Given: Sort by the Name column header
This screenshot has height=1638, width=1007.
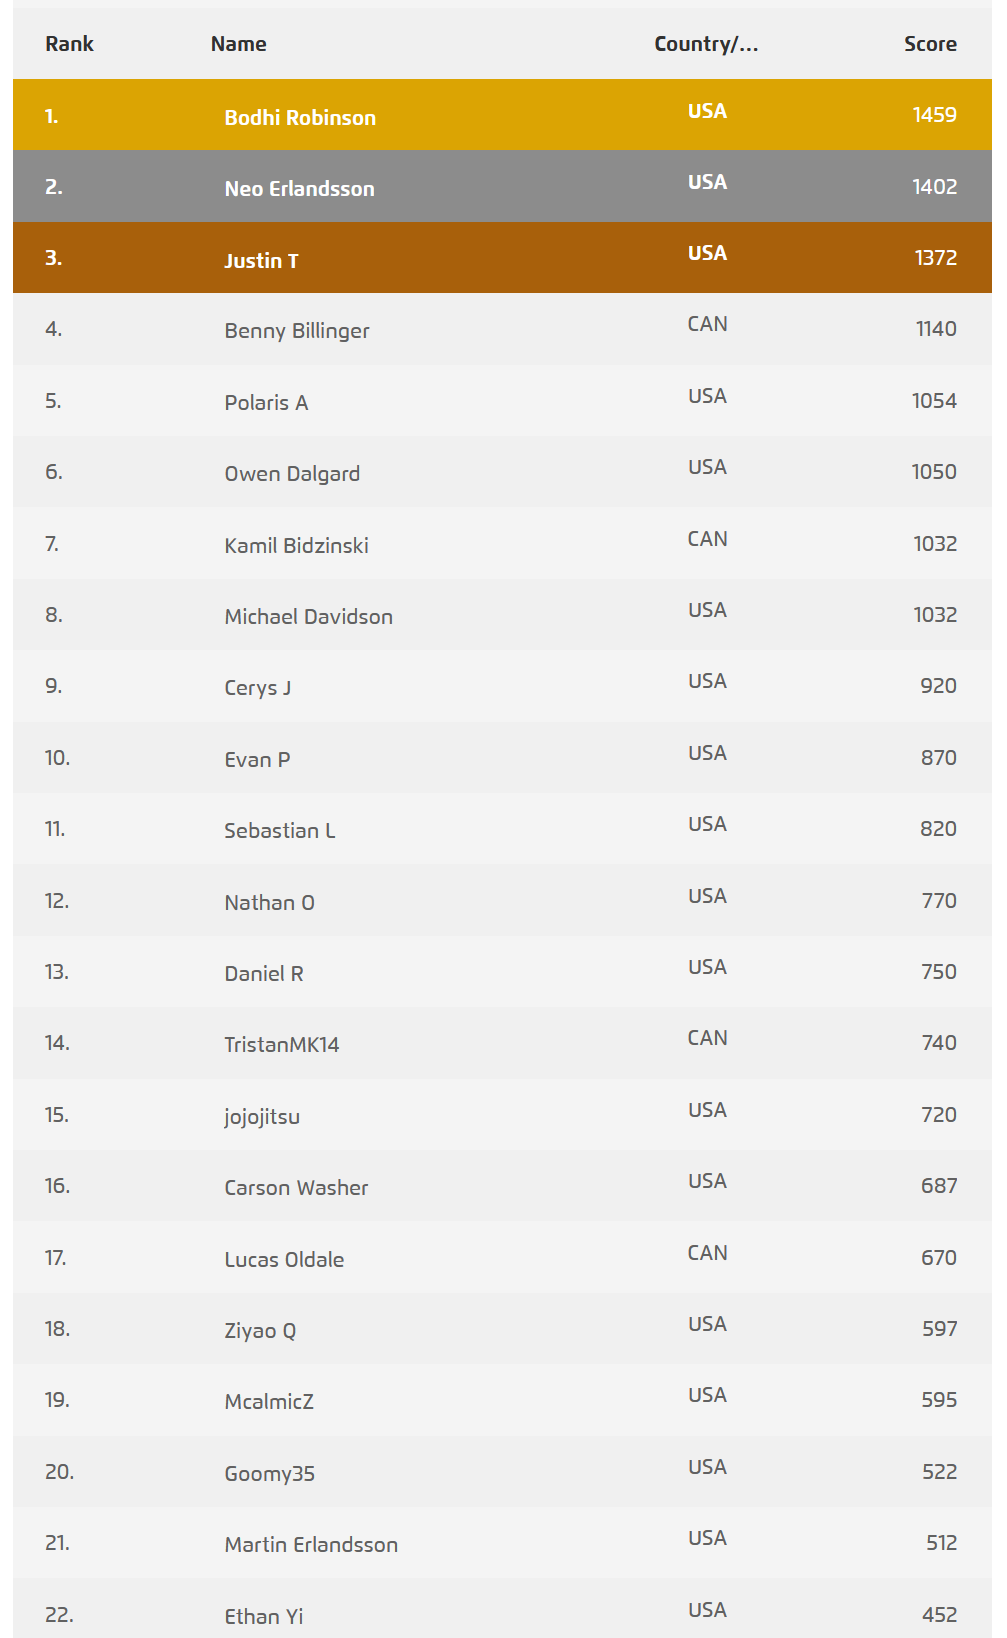Looking at the screenshot, I should tap(238, 44).
